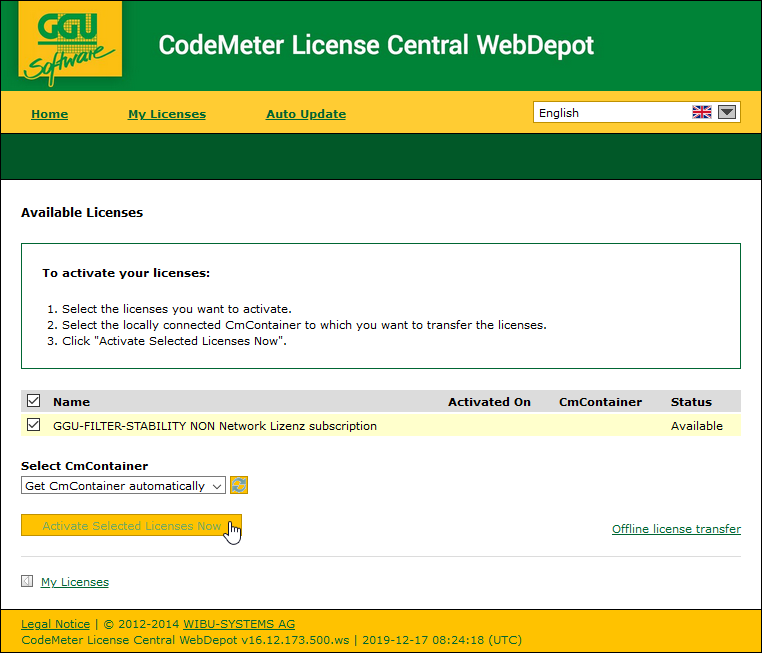
Task: Go to the Home menu item
Action: pyautogui.click(x=49, y=114)
